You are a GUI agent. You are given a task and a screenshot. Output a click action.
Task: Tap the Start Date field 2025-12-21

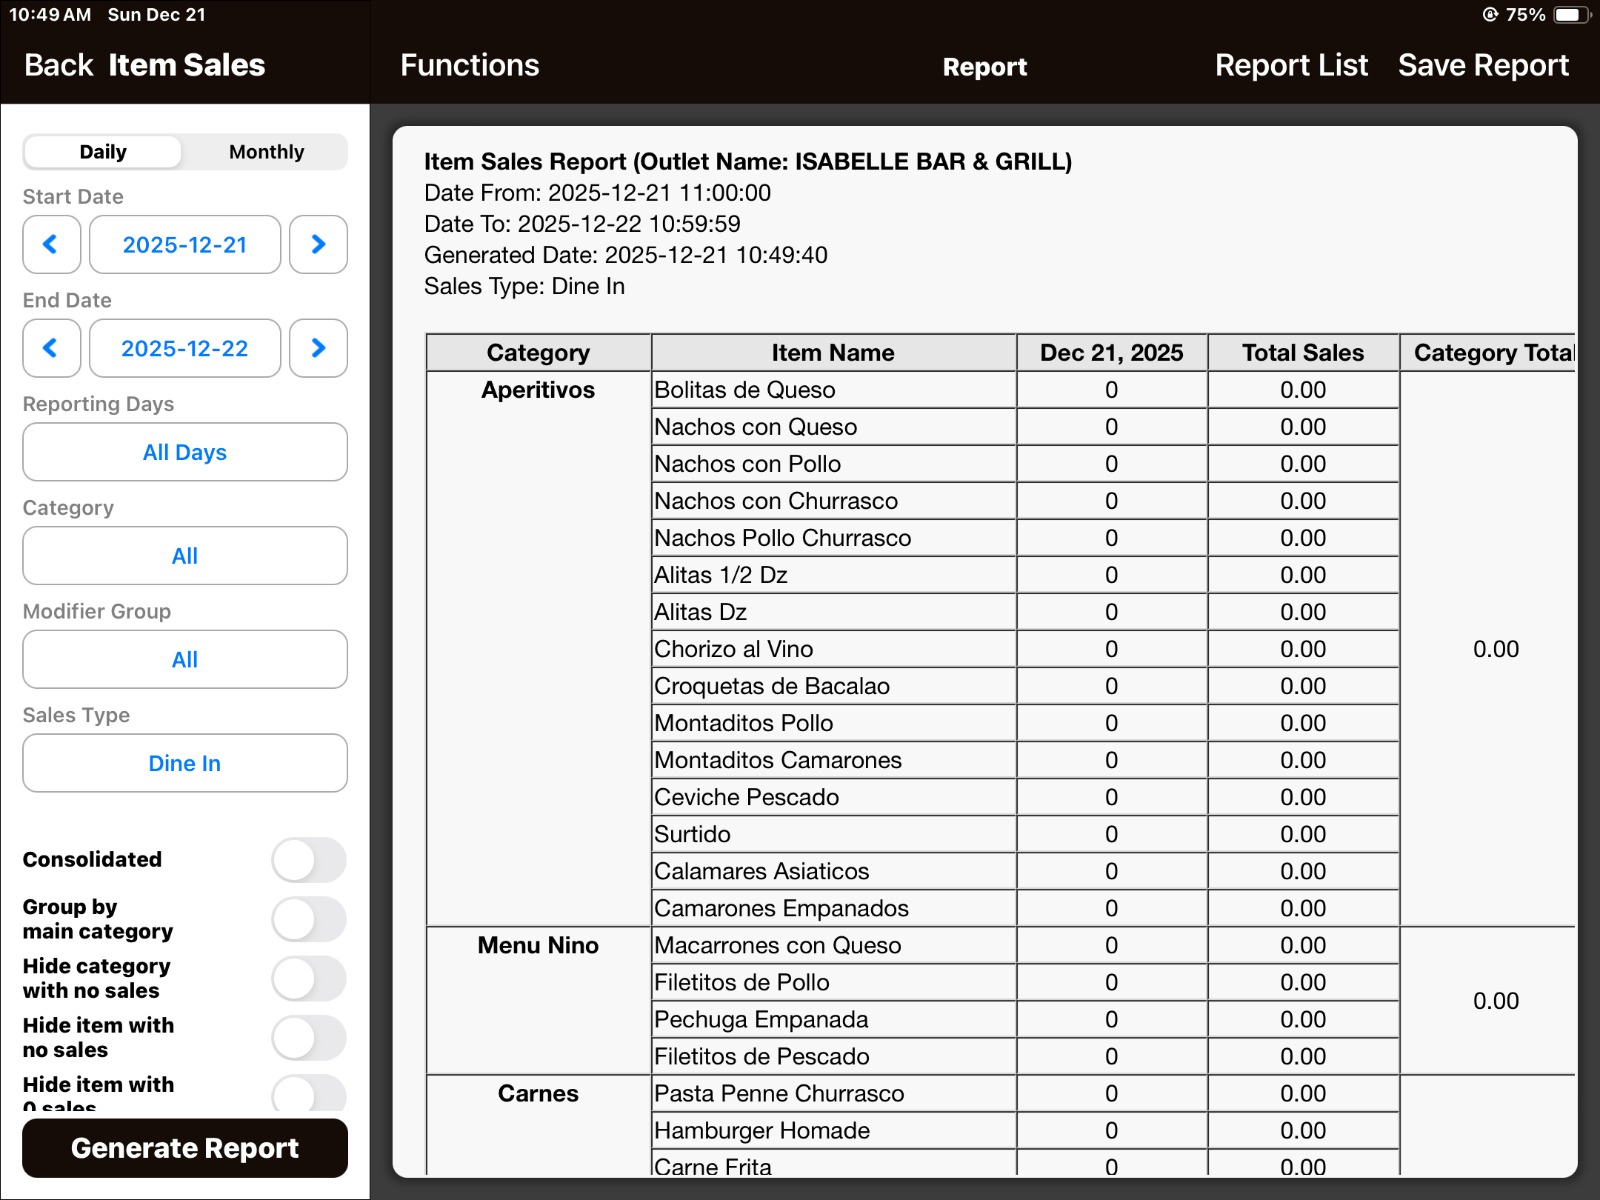pos(185,245)
